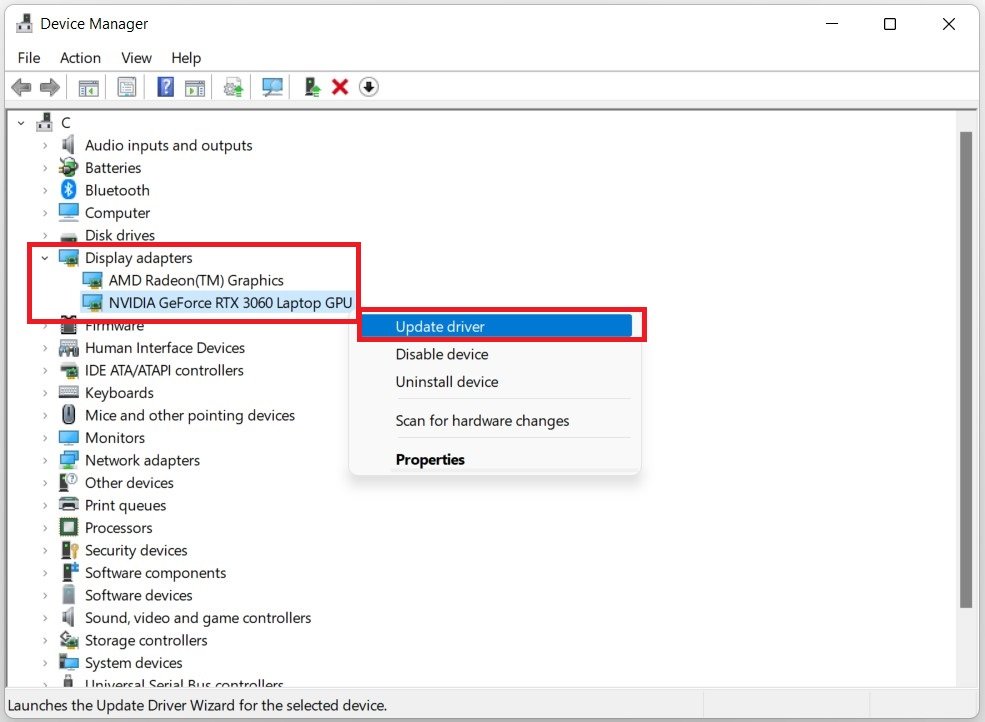Click the down-arrow Disable device icon
Image resolution: width=985 pixels, height=722 pixels.
tap(369, 87)
